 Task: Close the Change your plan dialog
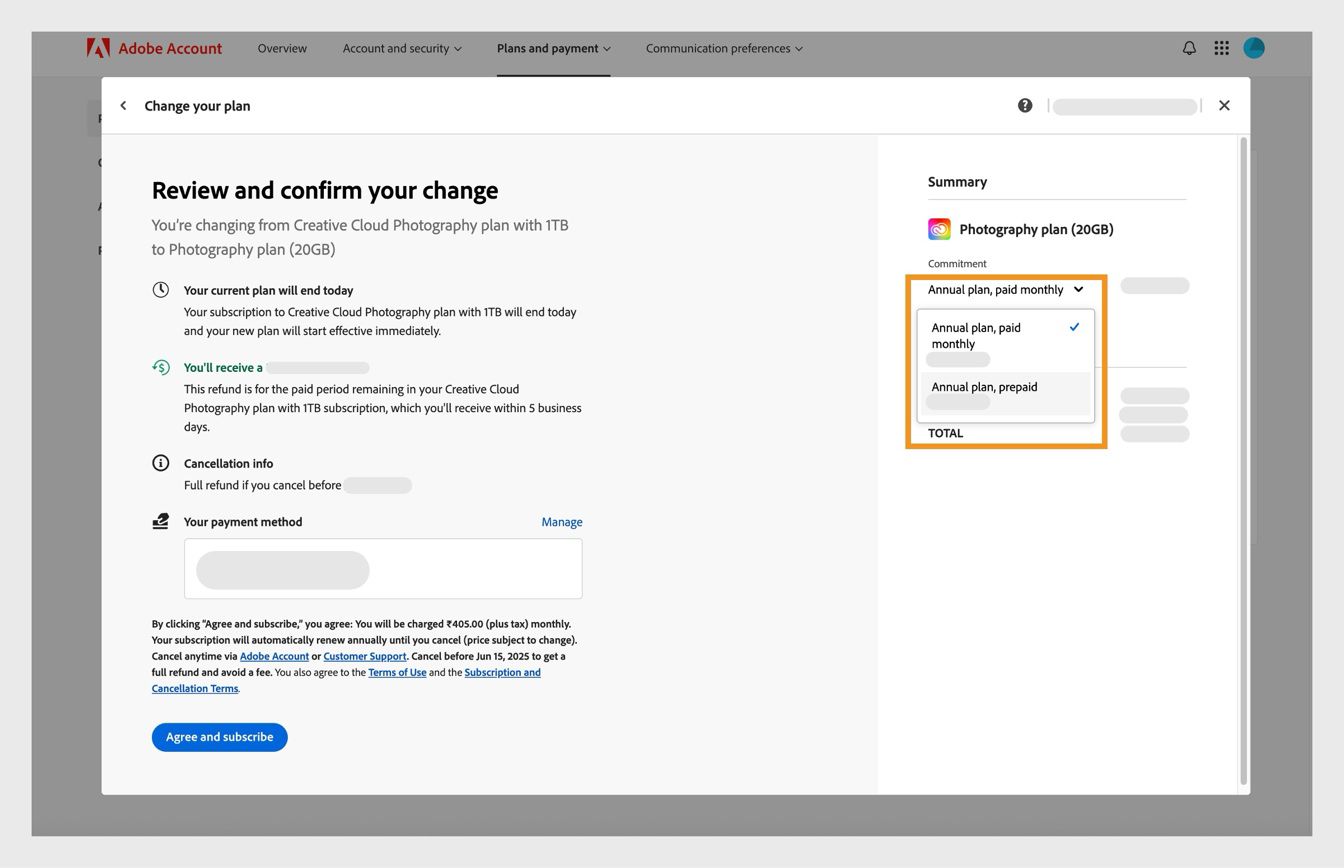1224,105
